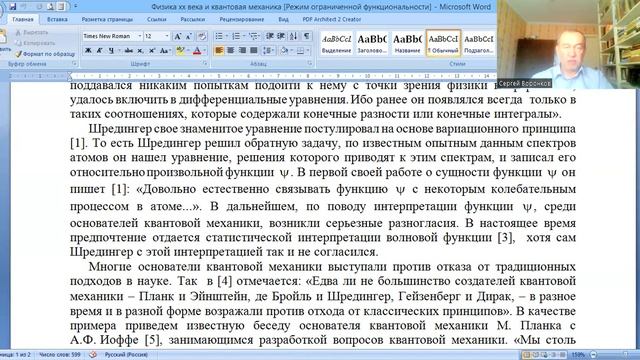
Task: Open the font color dropdown arrow
Action: point(204,51)
